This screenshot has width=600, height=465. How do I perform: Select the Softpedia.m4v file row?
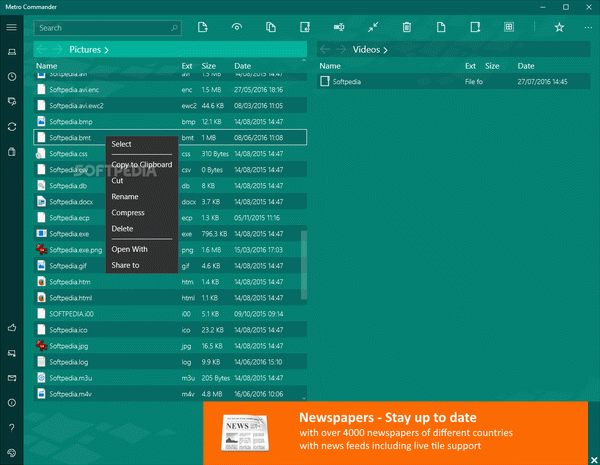coord(170,394)
